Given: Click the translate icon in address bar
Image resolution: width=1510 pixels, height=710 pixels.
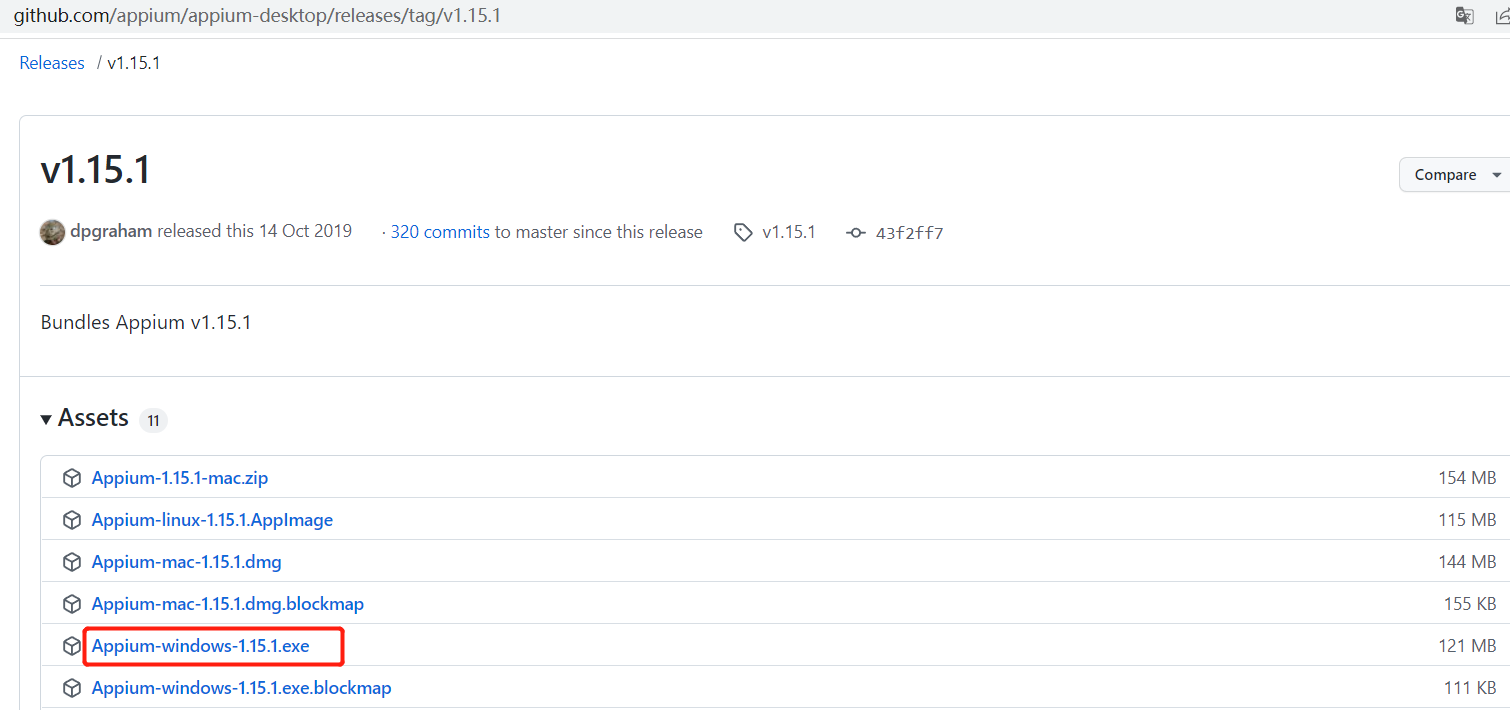Looking at the screenshot, I should [1464, 15].
